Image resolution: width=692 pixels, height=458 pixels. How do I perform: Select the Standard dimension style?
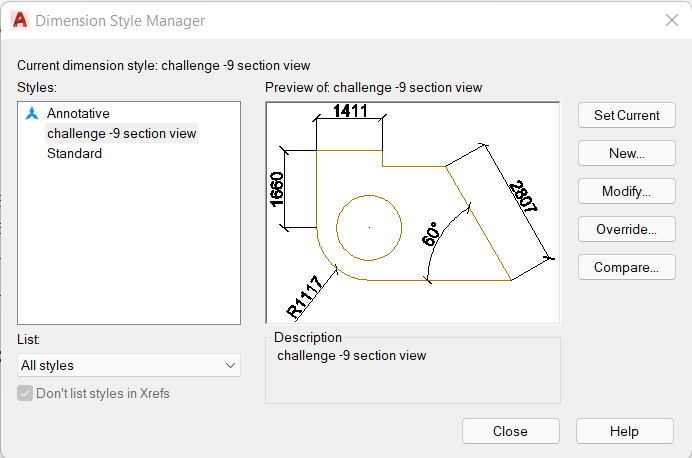coord(74,153)
